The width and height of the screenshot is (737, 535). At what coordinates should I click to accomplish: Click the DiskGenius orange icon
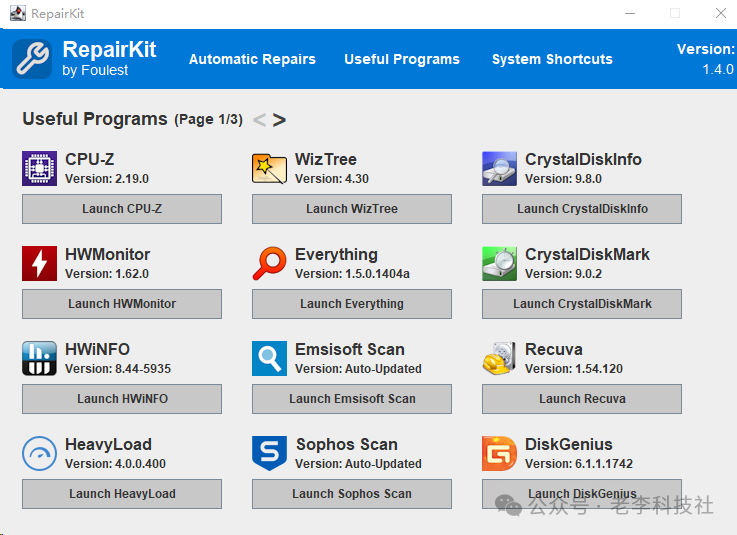pyautogui.click(x=499, y=453)
